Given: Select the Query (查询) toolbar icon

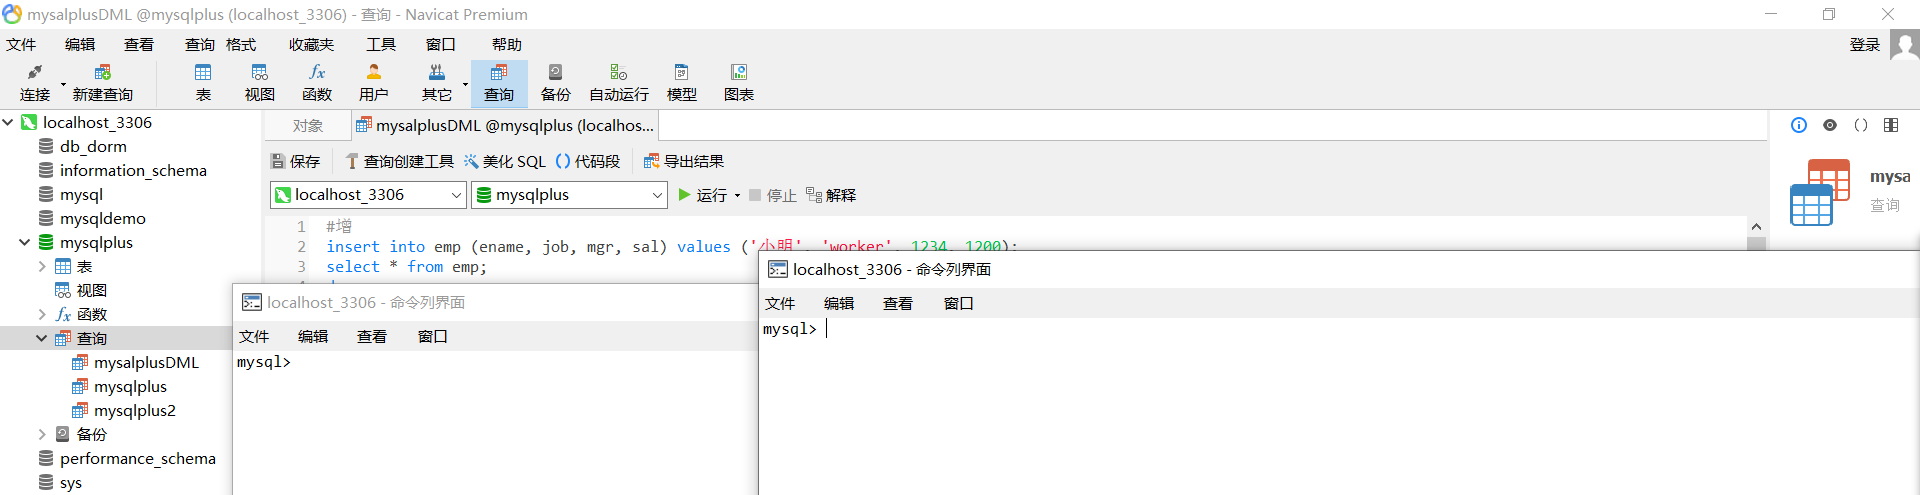Looking at the screenshot, I should click(499, 83).
